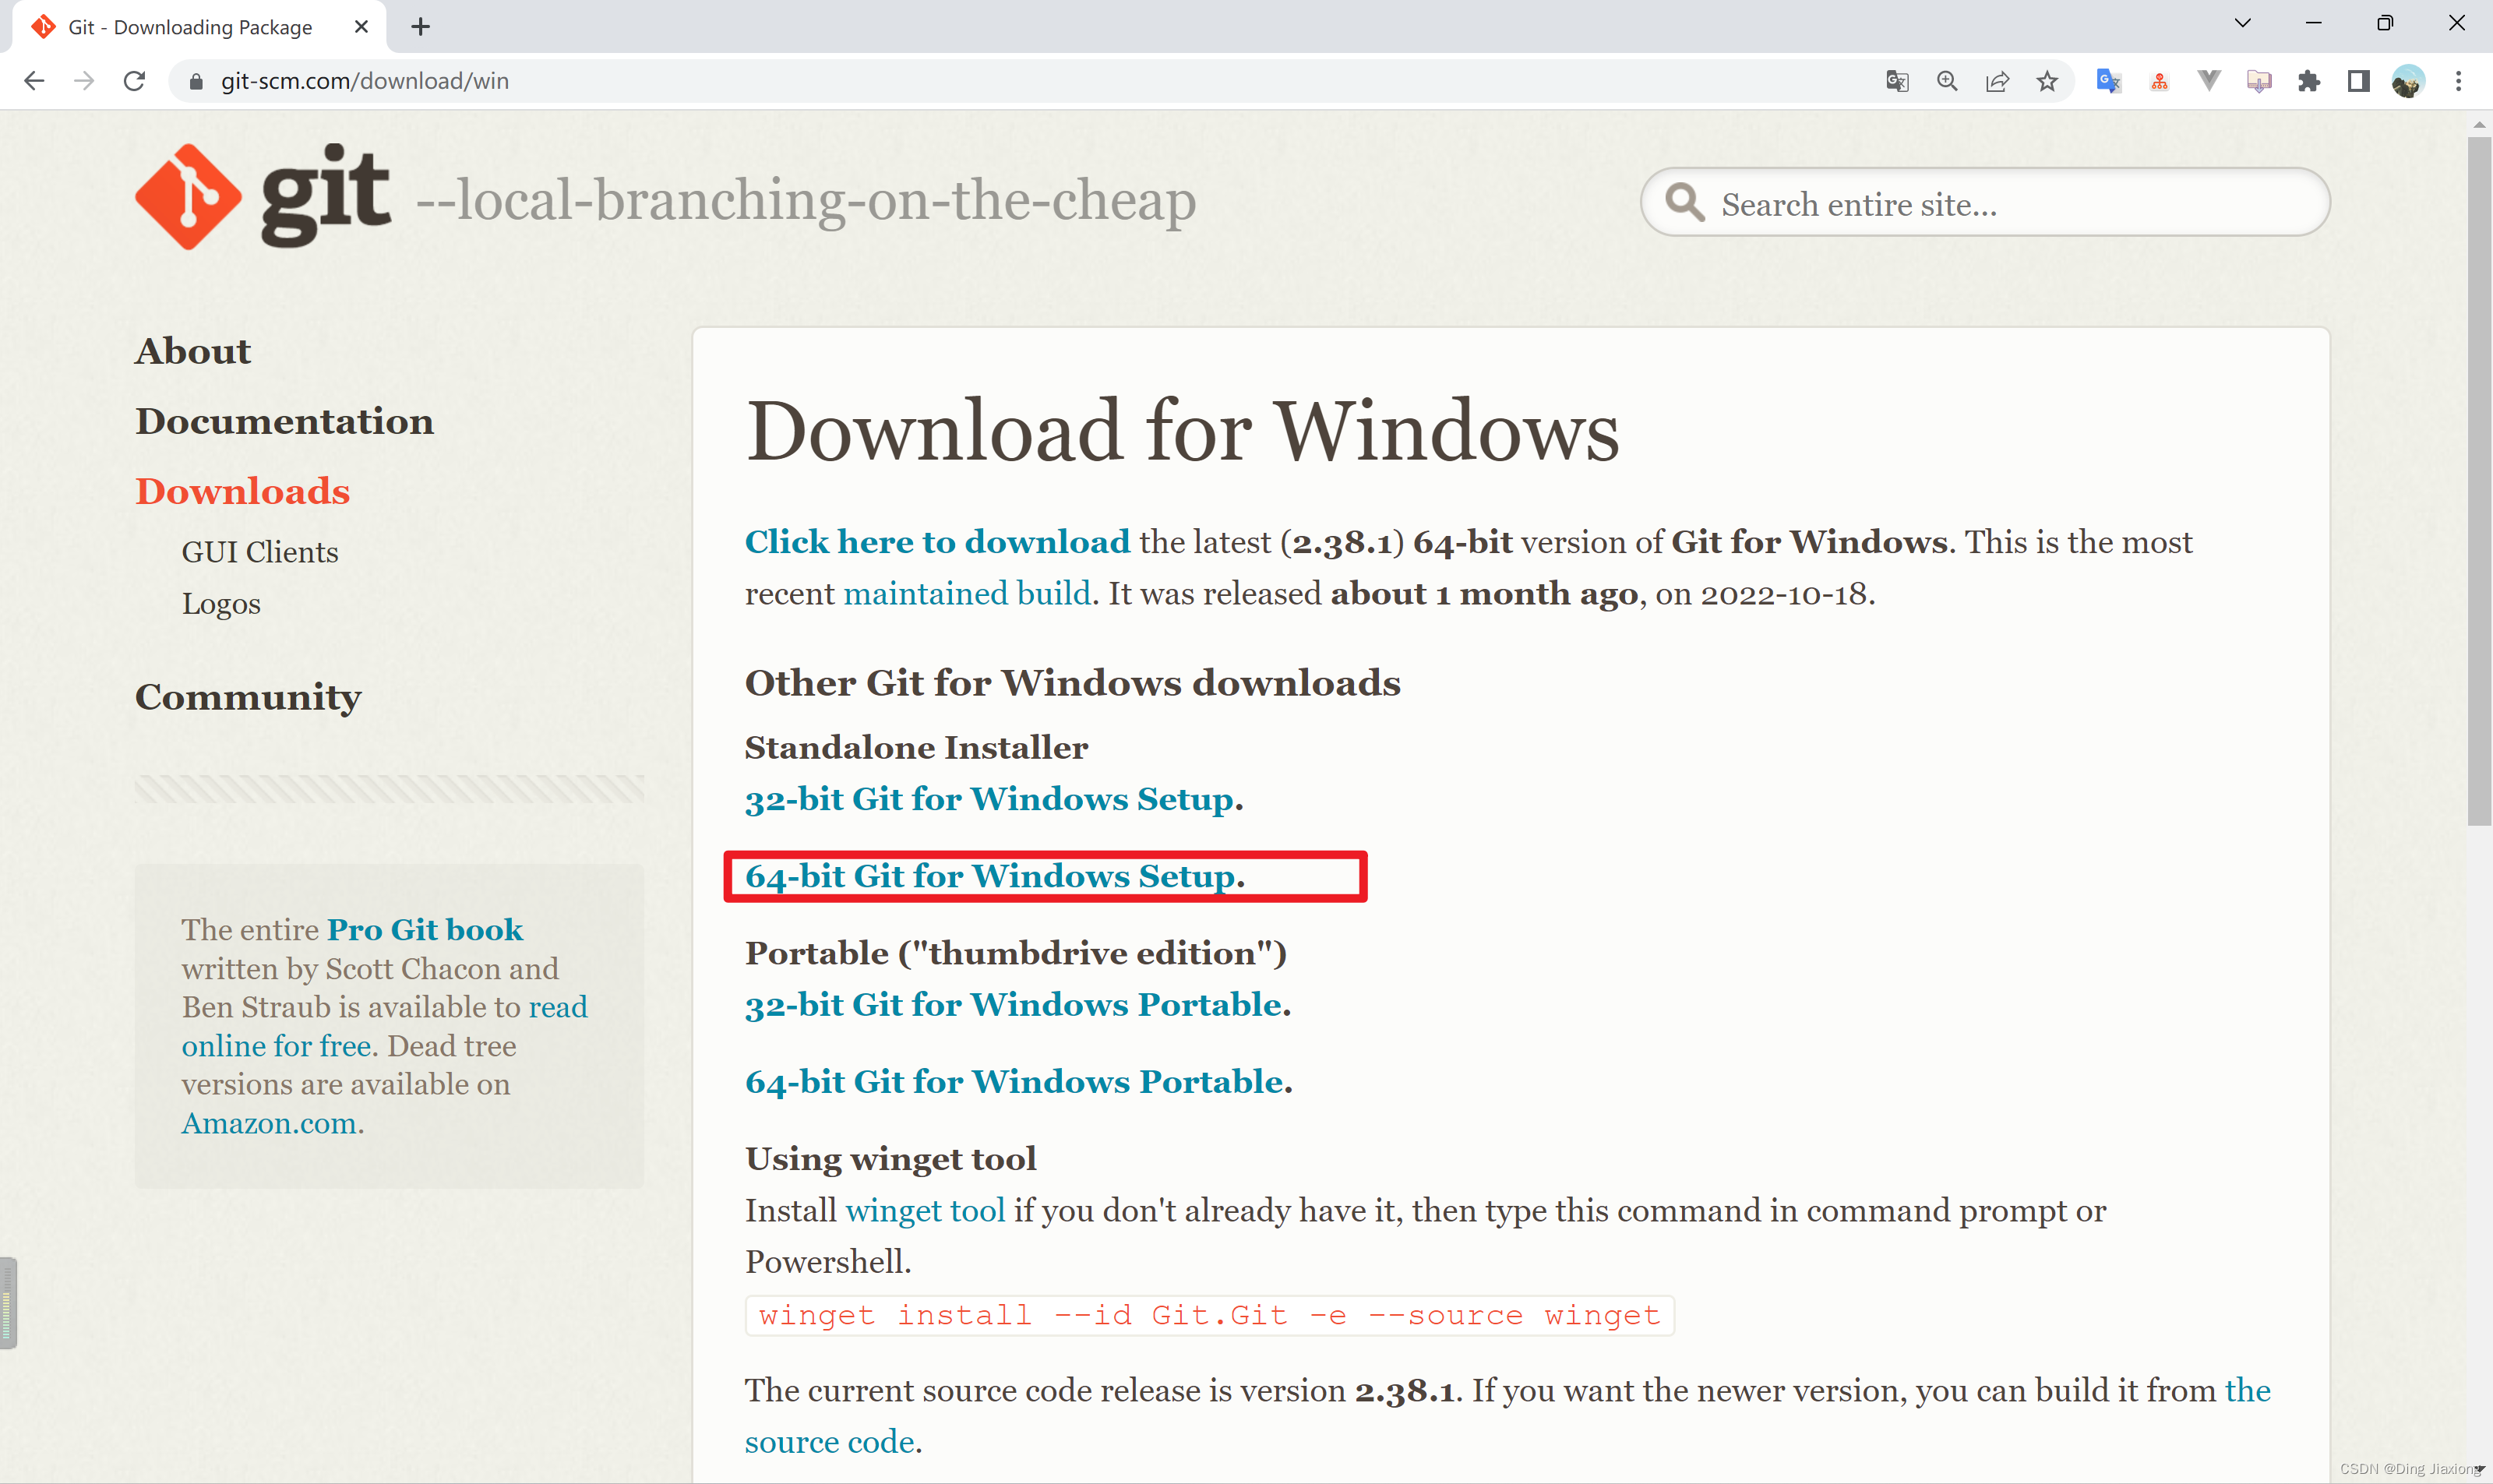Click the zoom magnifier icon in address bar
Screen dimensions: 2493x1484
[x=1947, y=81]
